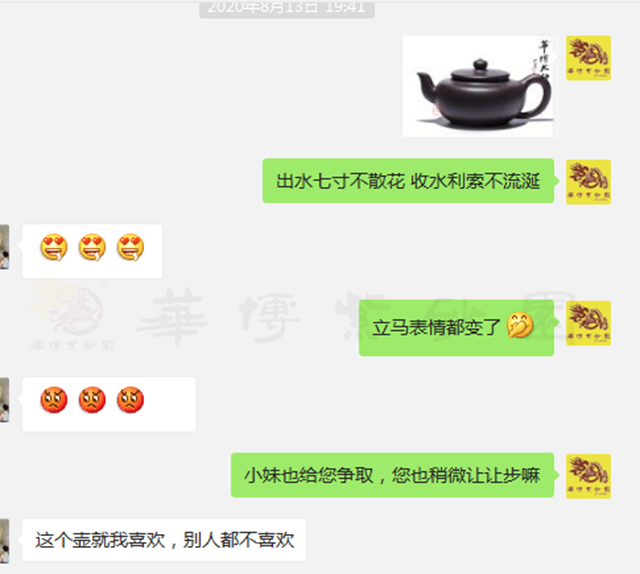Screen dimensions: 640x574
Task: Click contact avatar beside angry emoji message
Action: coord(4,400)
